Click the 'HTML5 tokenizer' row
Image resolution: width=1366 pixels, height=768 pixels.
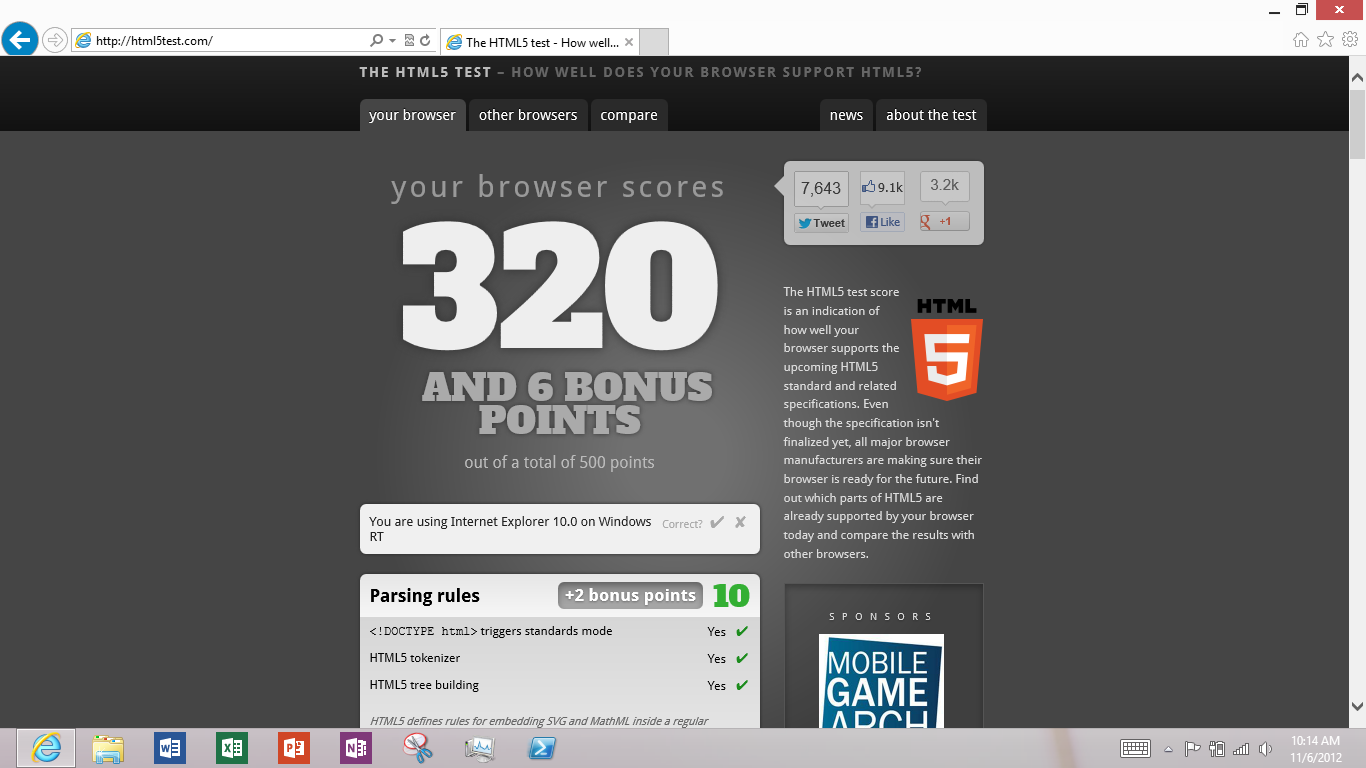point(559,658)
